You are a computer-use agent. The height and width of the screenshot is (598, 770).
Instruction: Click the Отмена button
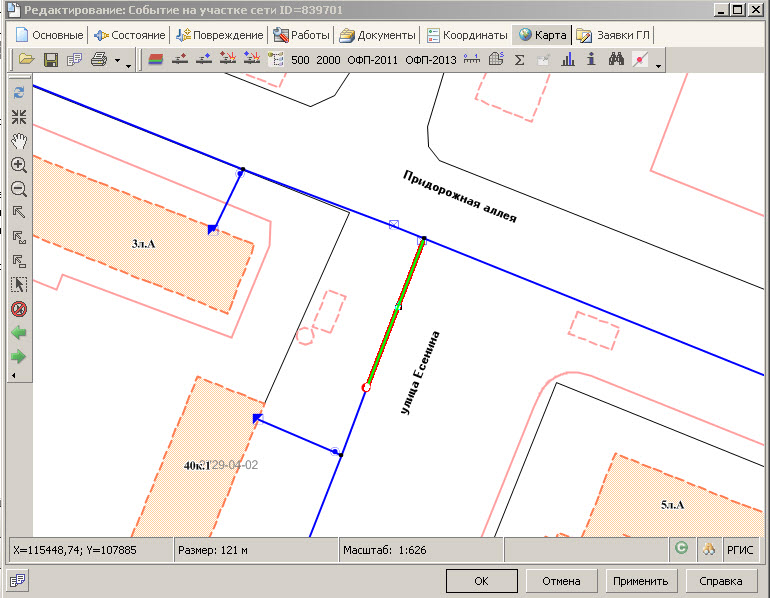[561, 580]
